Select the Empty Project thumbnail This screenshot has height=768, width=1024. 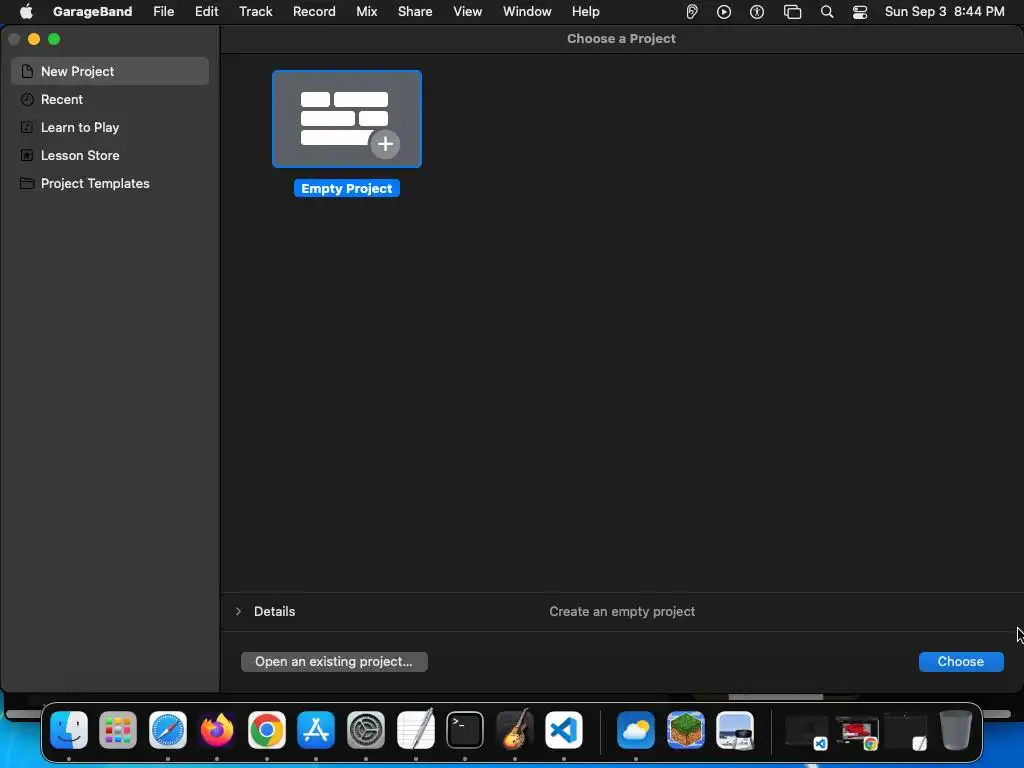[347, 119]
